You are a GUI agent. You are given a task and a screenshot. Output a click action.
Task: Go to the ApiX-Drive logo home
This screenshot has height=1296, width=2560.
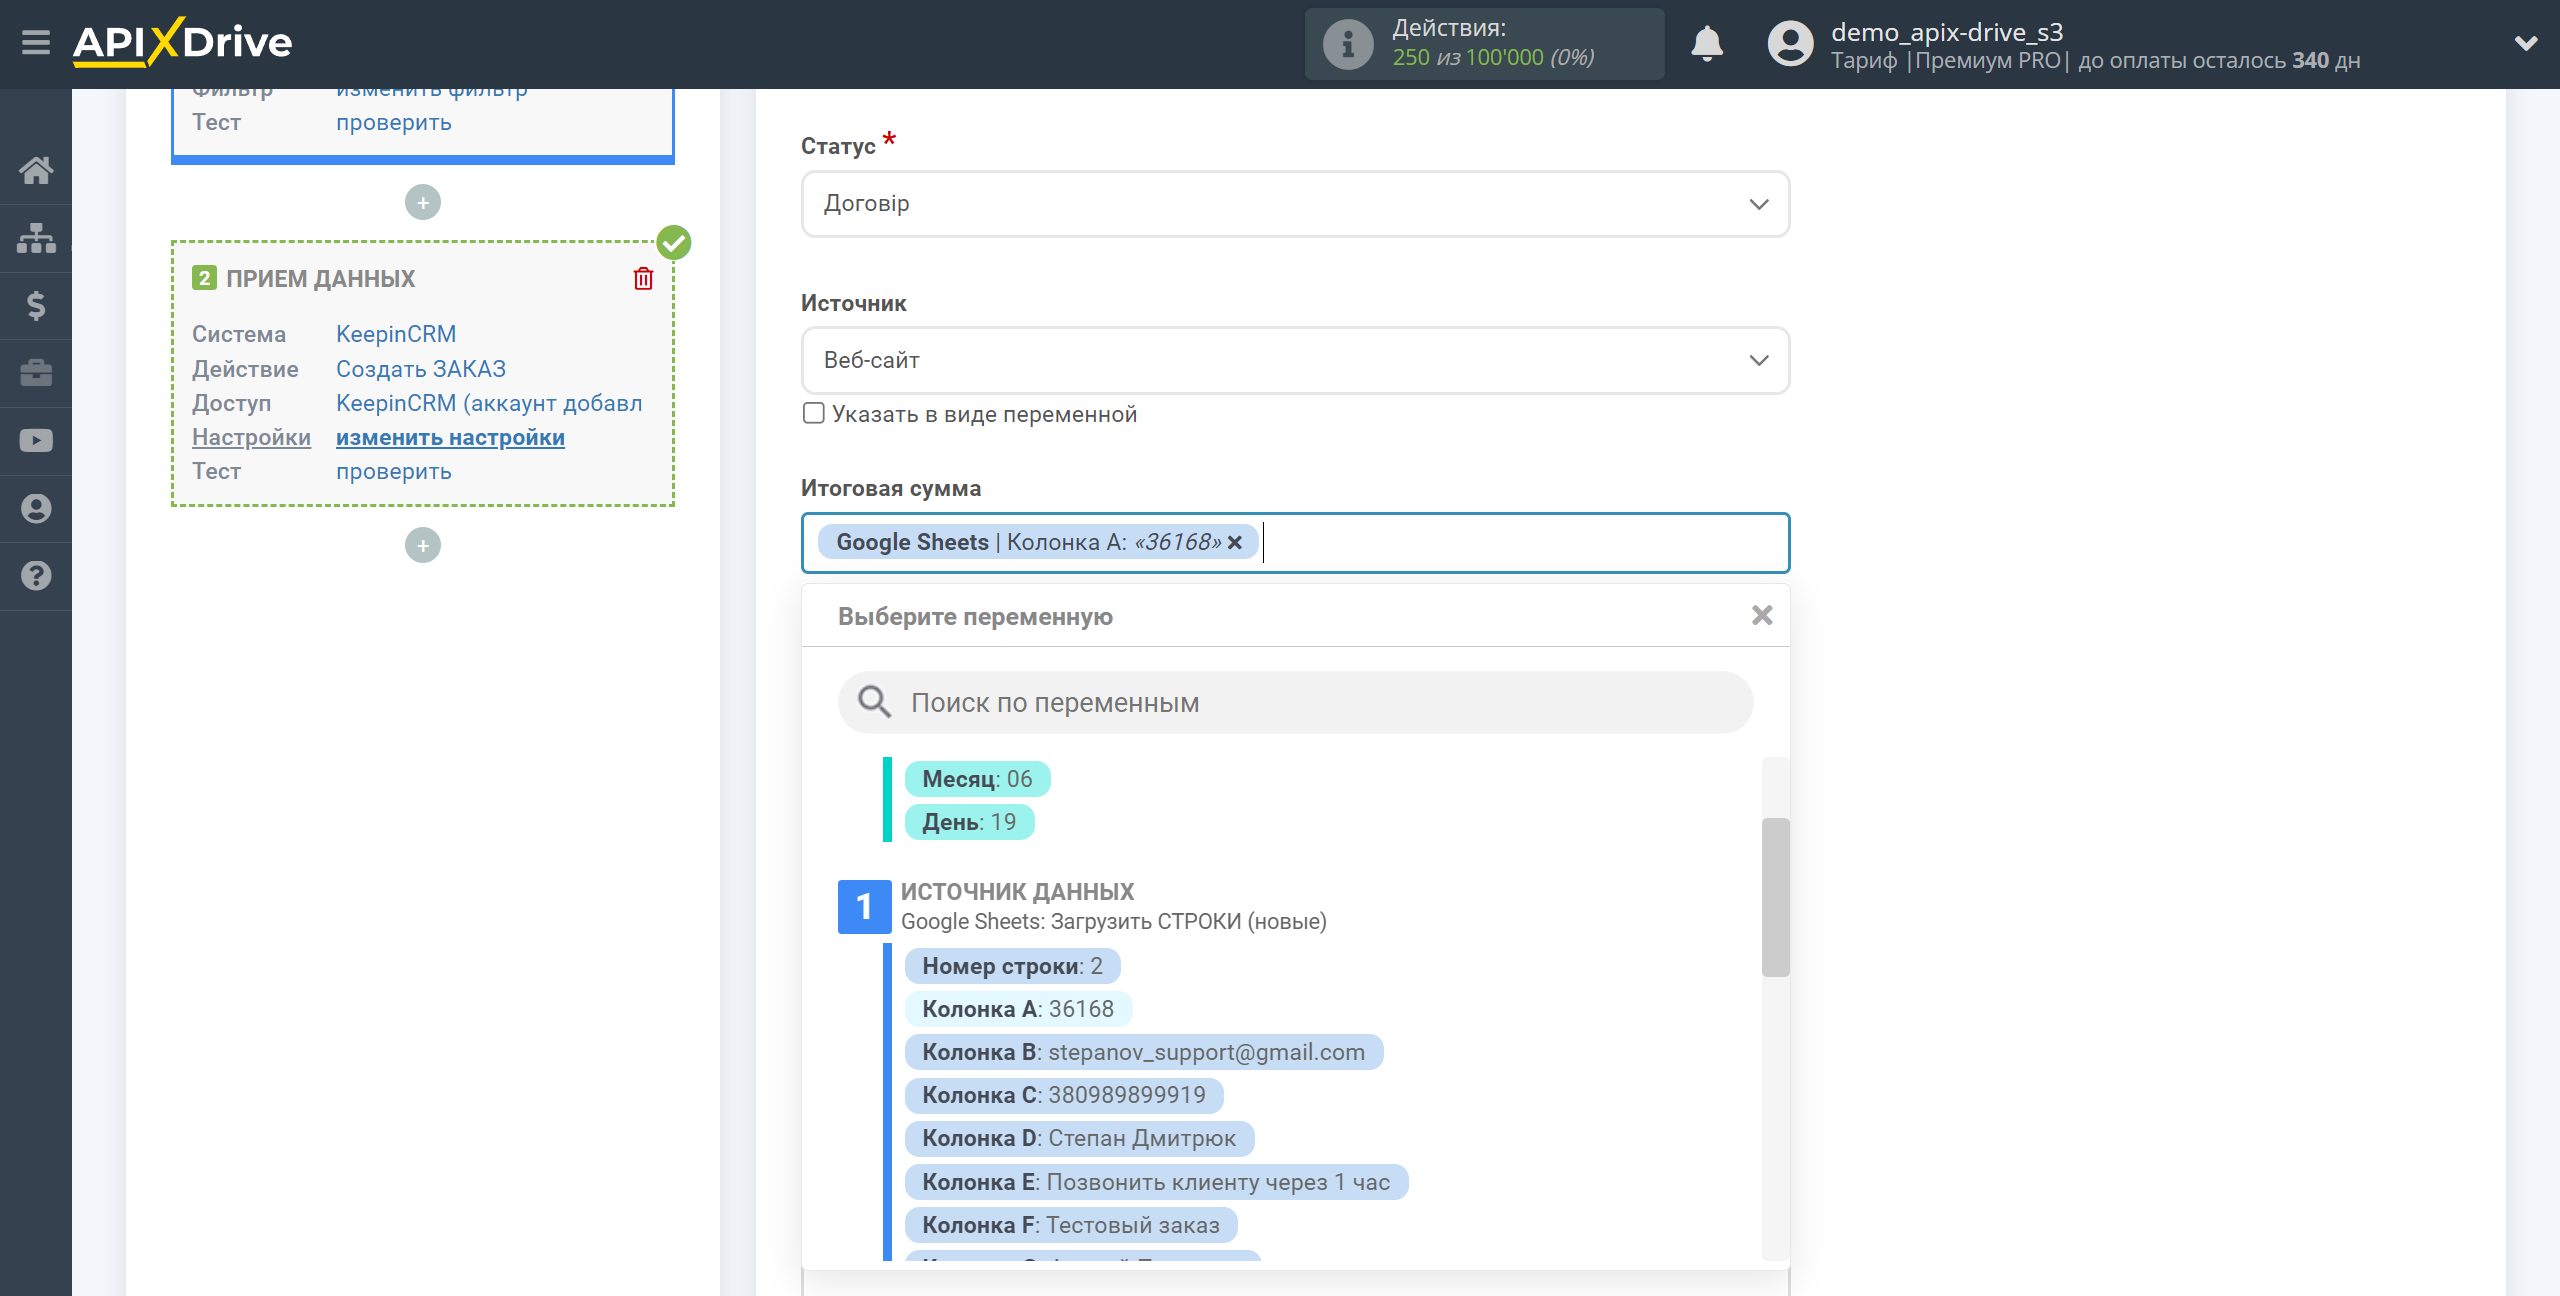[x=182, y=43]
